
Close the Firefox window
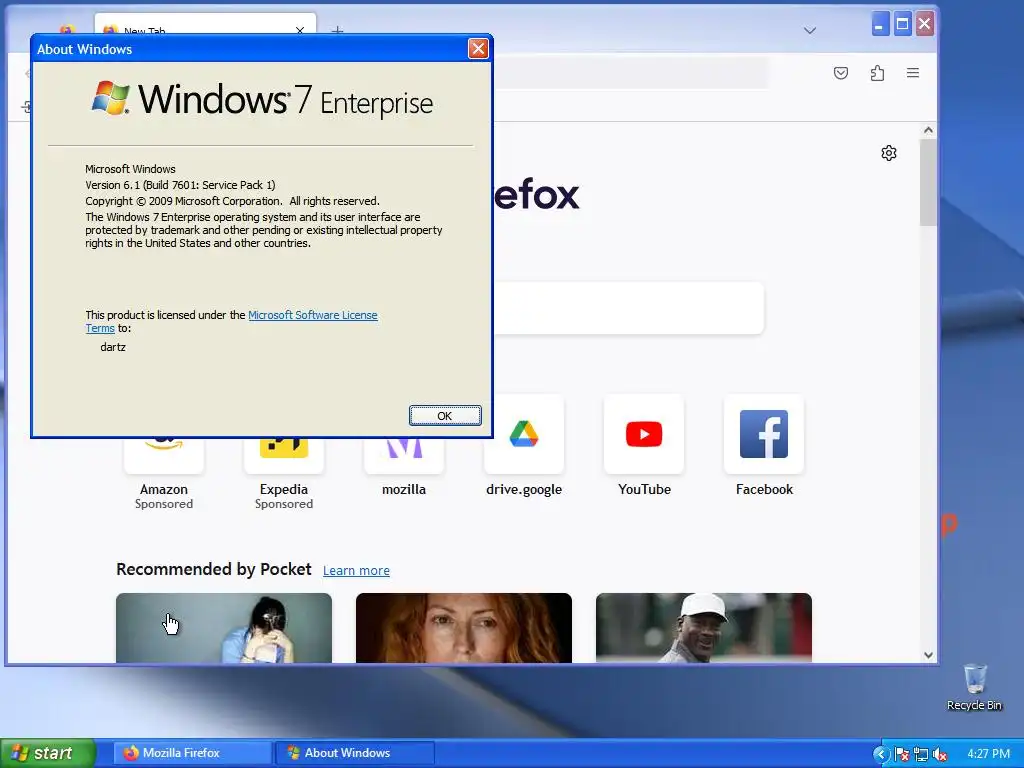point(925,25)
